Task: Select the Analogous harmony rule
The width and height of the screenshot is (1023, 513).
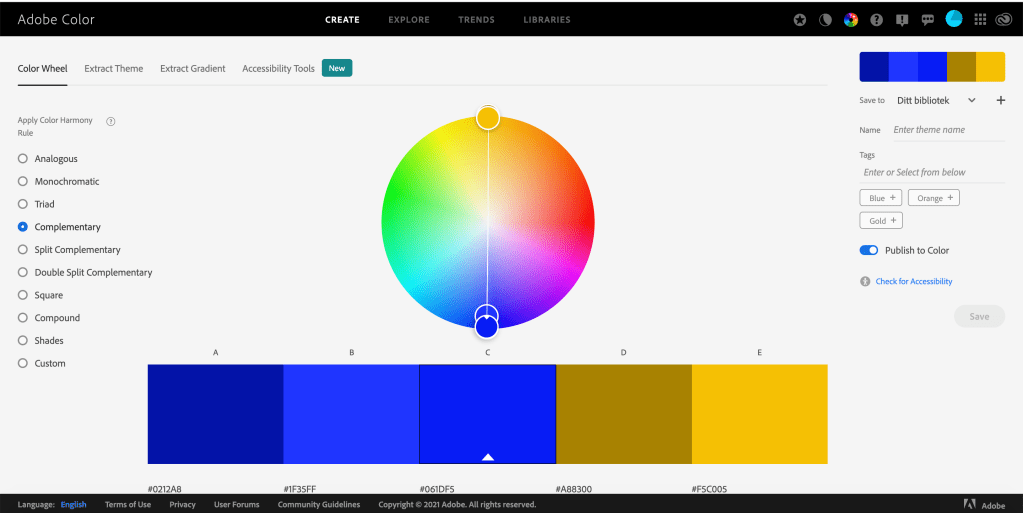Action: (x=23, y=159)
